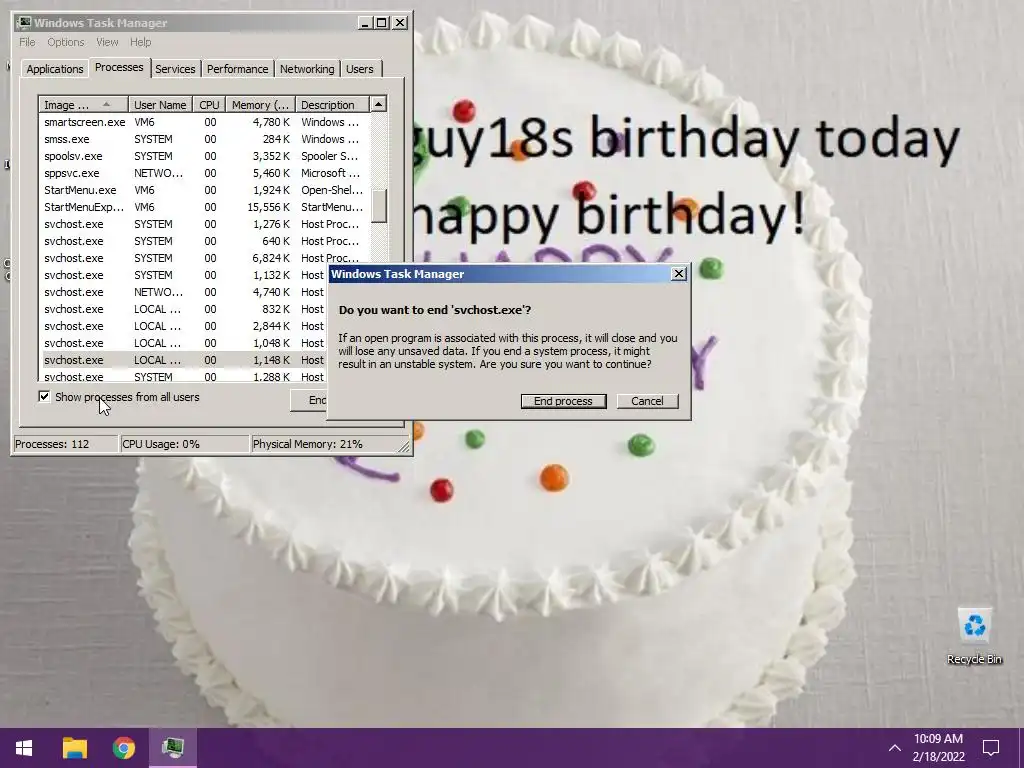Screen dimensions: 1024x768
Task: Switch to the Services tab
Action: coord(175,69)
